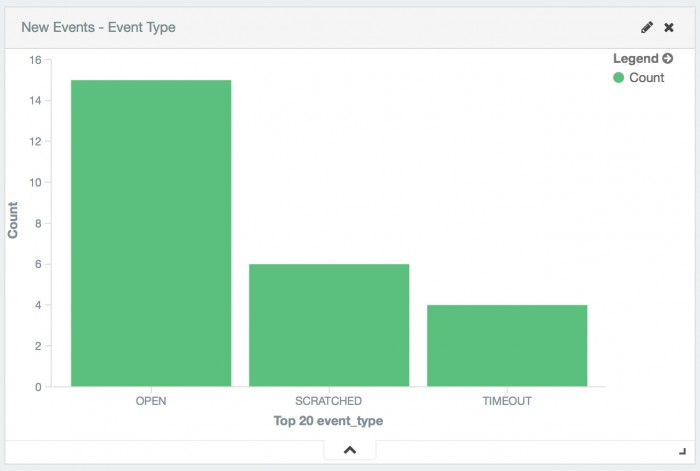Click the vertical Count y-axis title
Screen dimensions: 700x471
point(13,220)
